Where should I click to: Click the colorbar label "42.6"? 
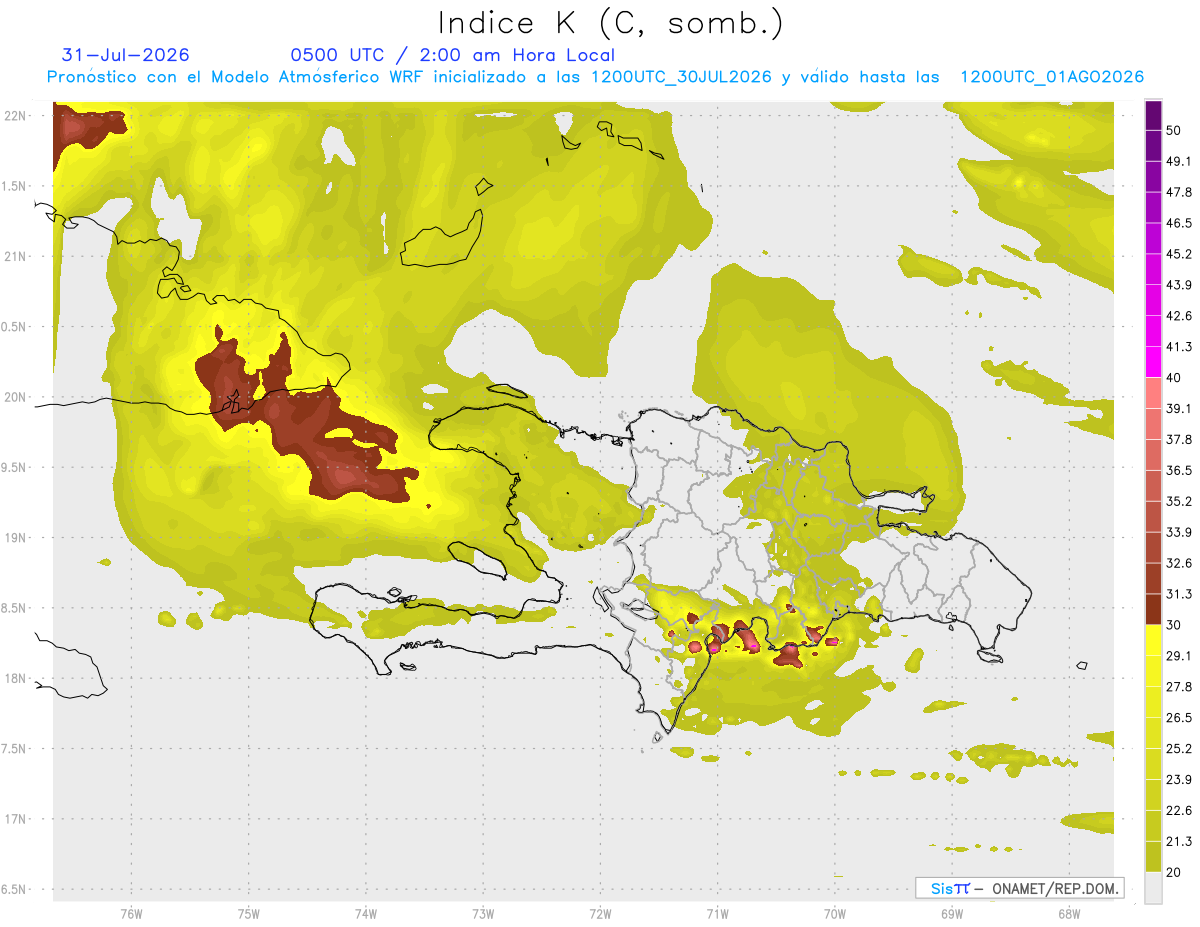1179,316
